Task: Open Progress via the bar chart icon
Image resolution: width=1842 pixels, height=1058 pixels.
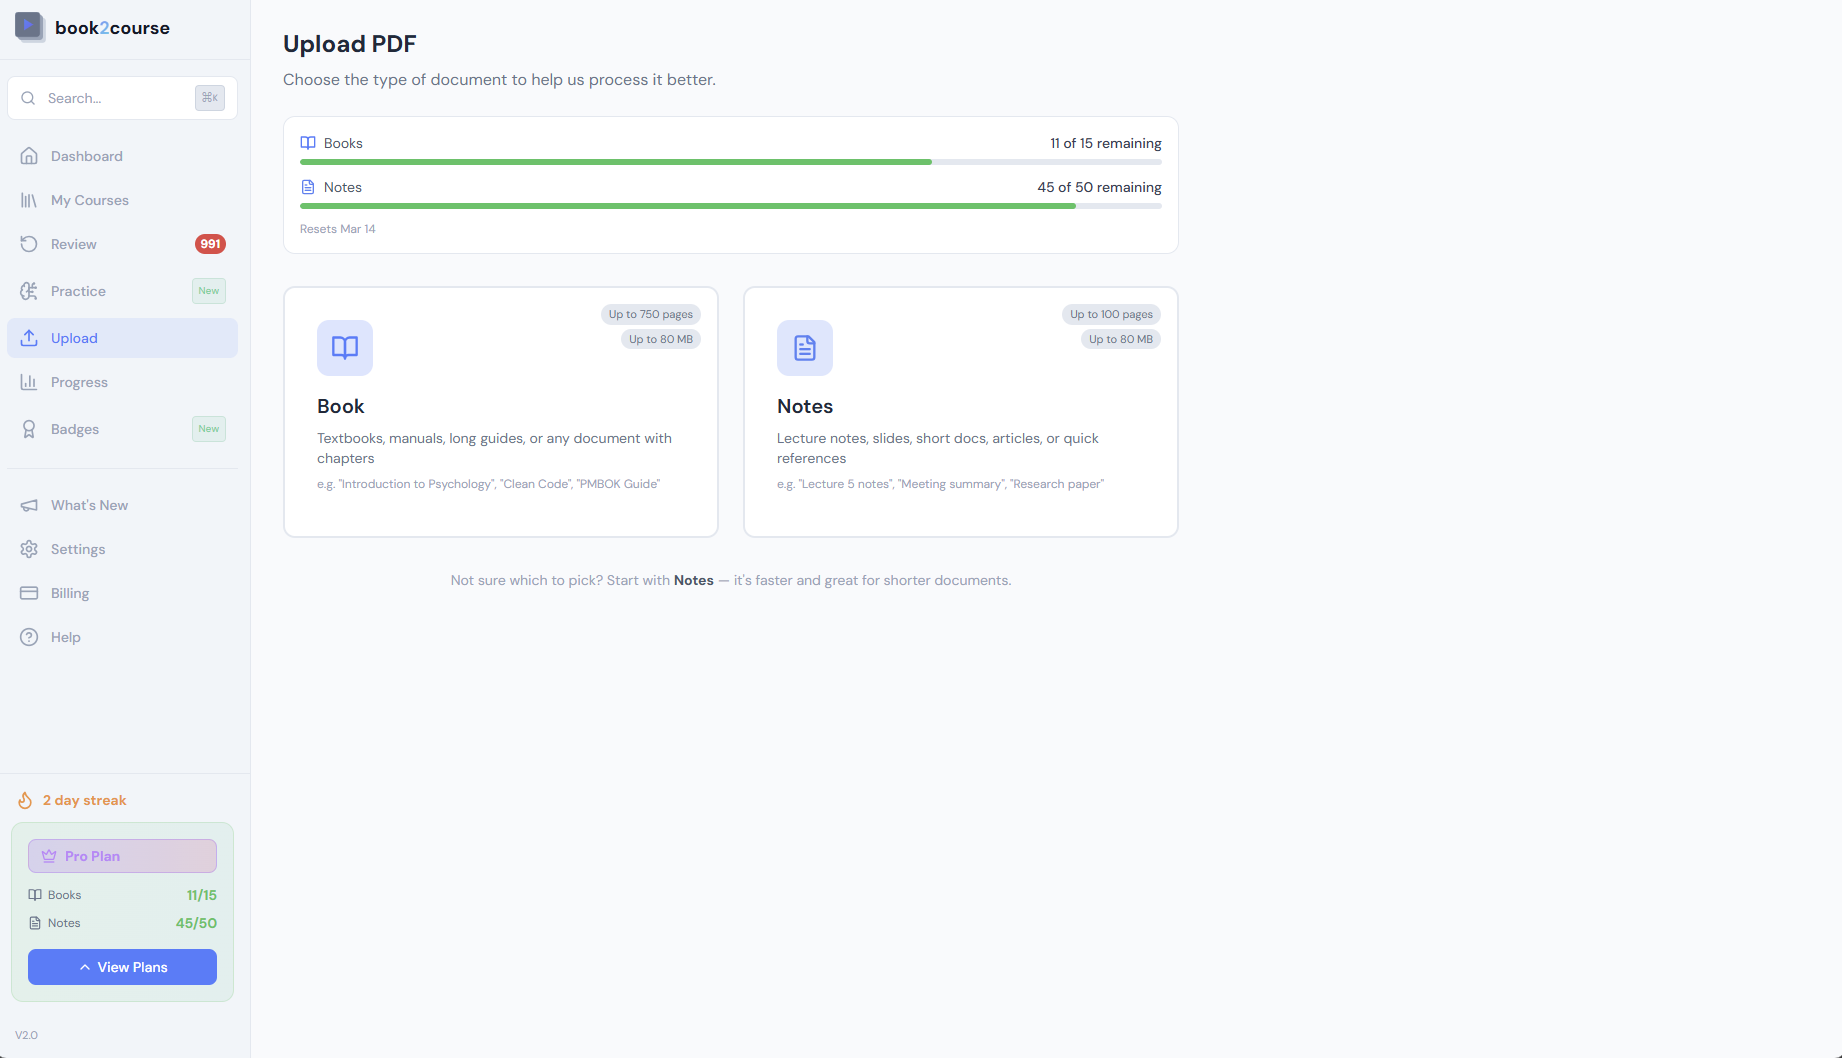Action: click(x=30, y=382)
